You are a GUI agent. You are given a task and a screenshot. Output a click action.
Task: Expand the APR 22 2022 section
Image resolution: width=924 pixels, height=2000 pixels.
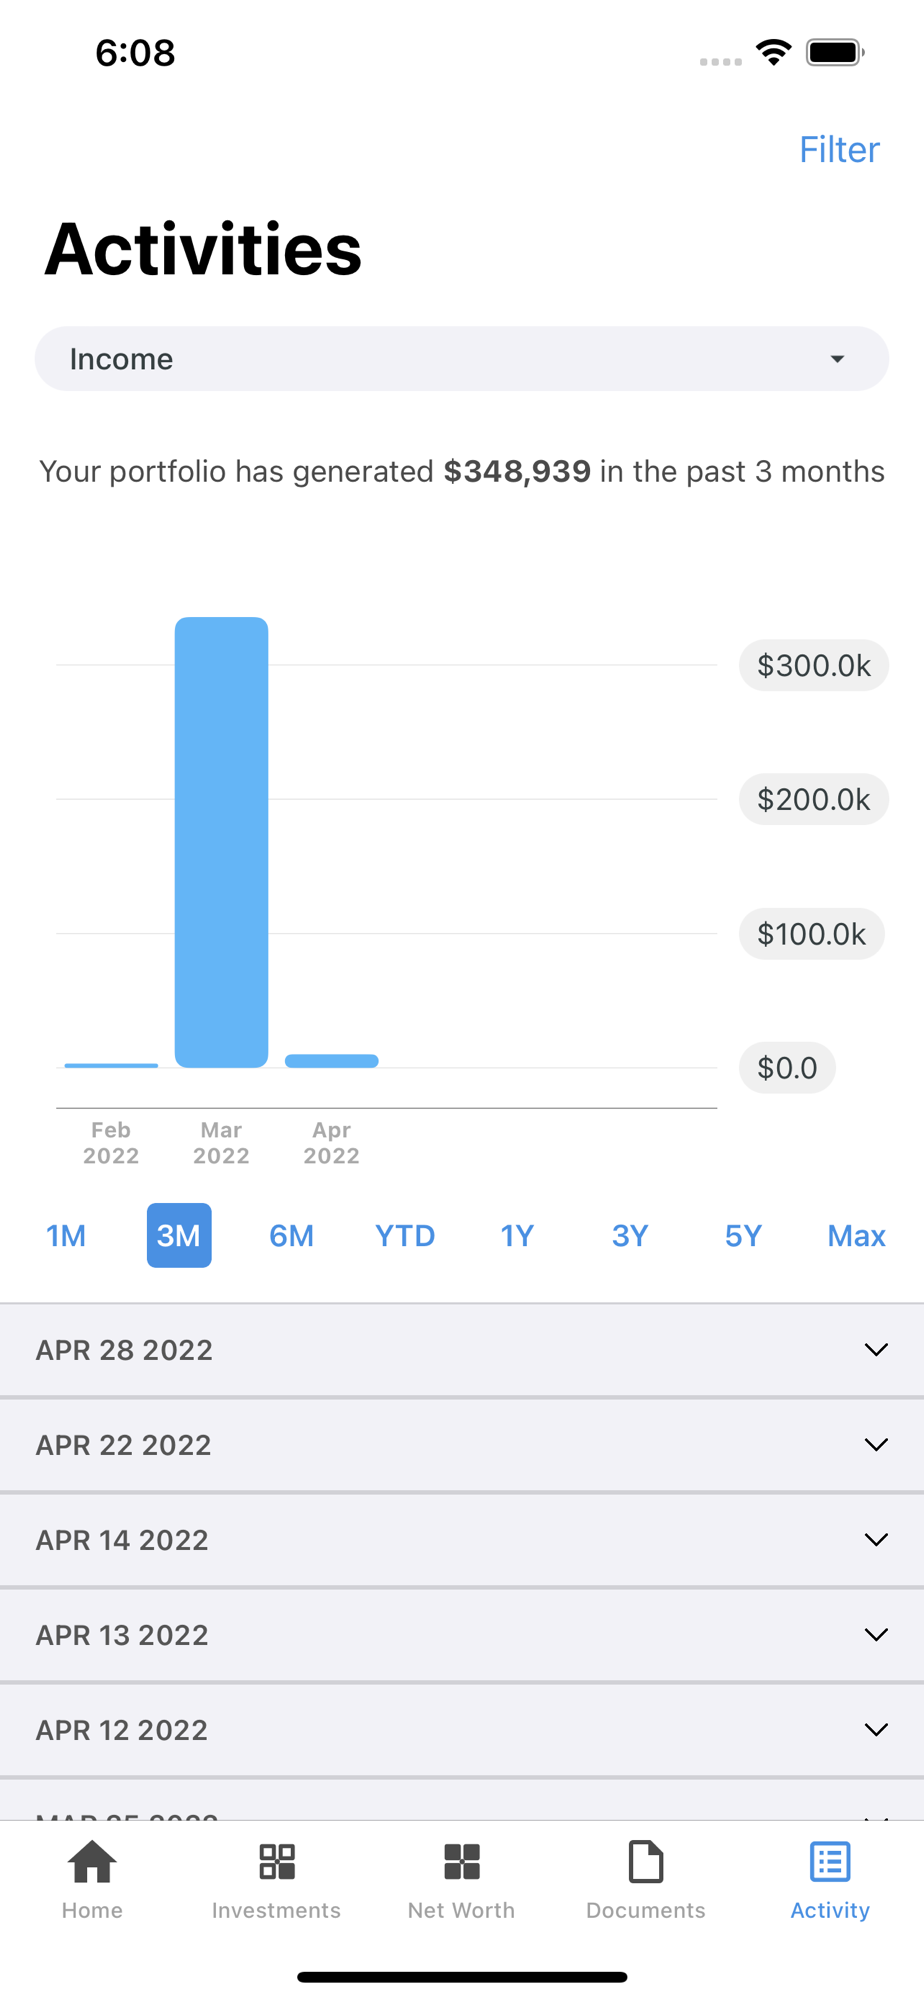(876, 1445)
